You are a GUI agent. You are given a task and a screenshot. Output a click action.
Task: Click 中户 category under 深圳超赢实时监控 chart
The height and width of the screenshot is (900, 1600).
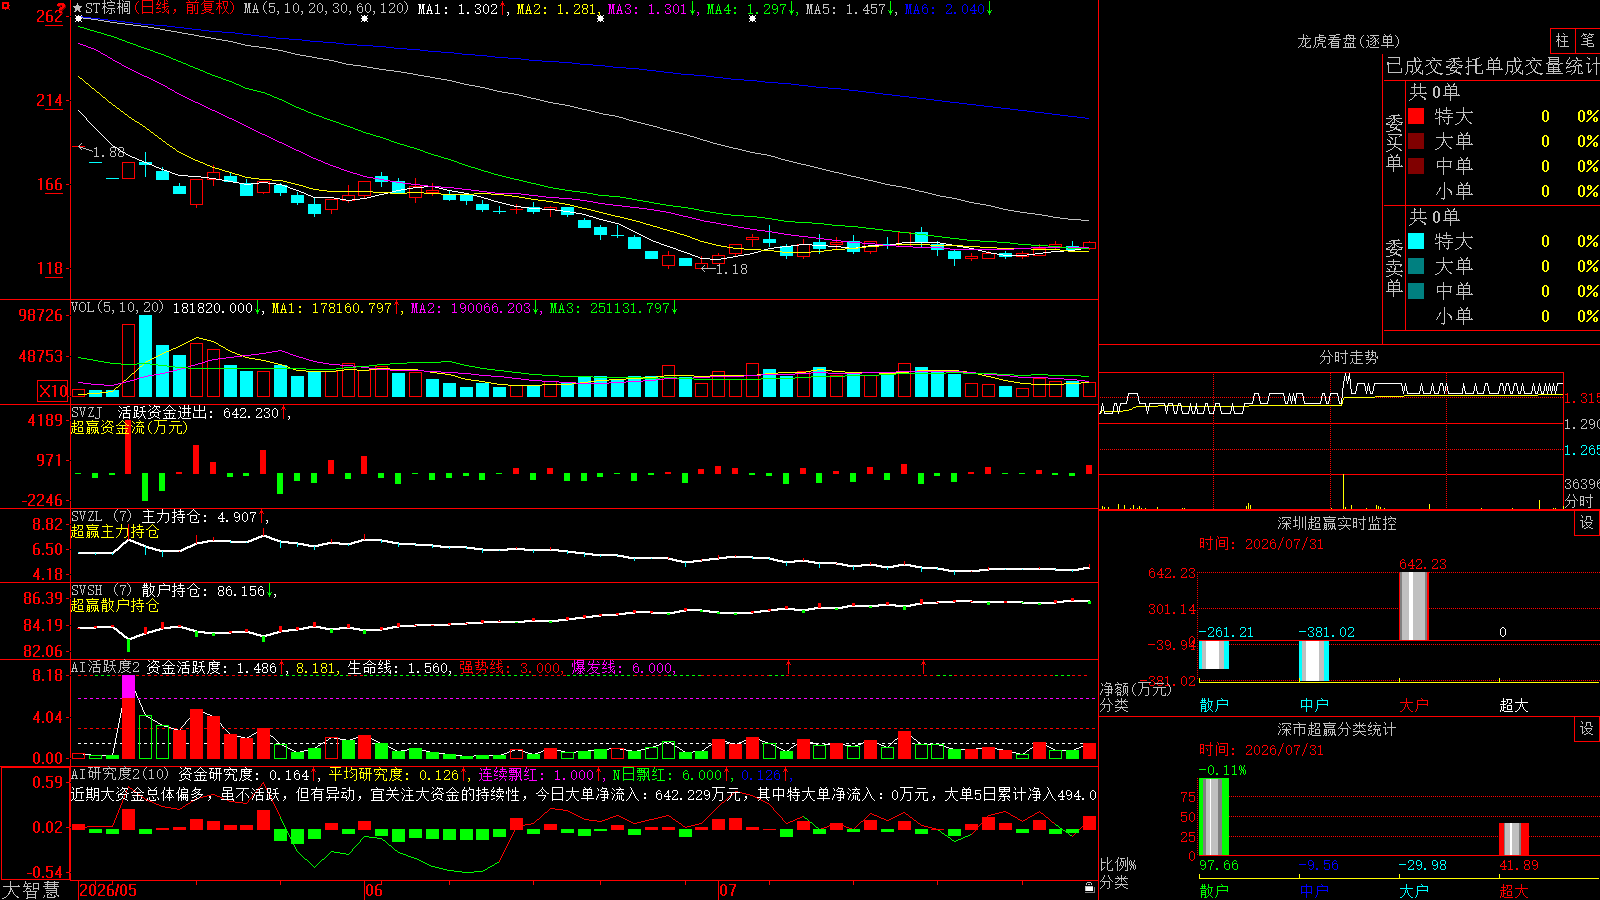(x=1314, y=705)
